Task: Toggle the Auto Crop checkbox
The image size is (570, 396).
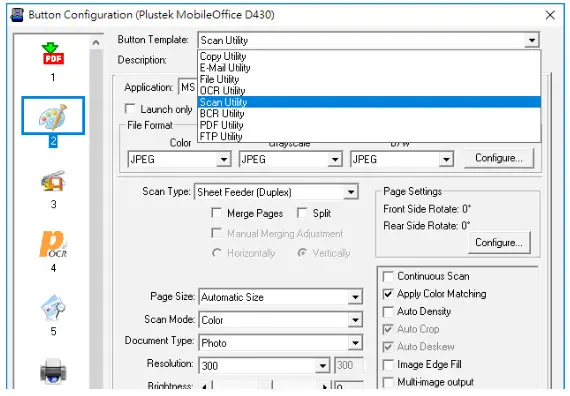Action: click(x=388, y=329)
